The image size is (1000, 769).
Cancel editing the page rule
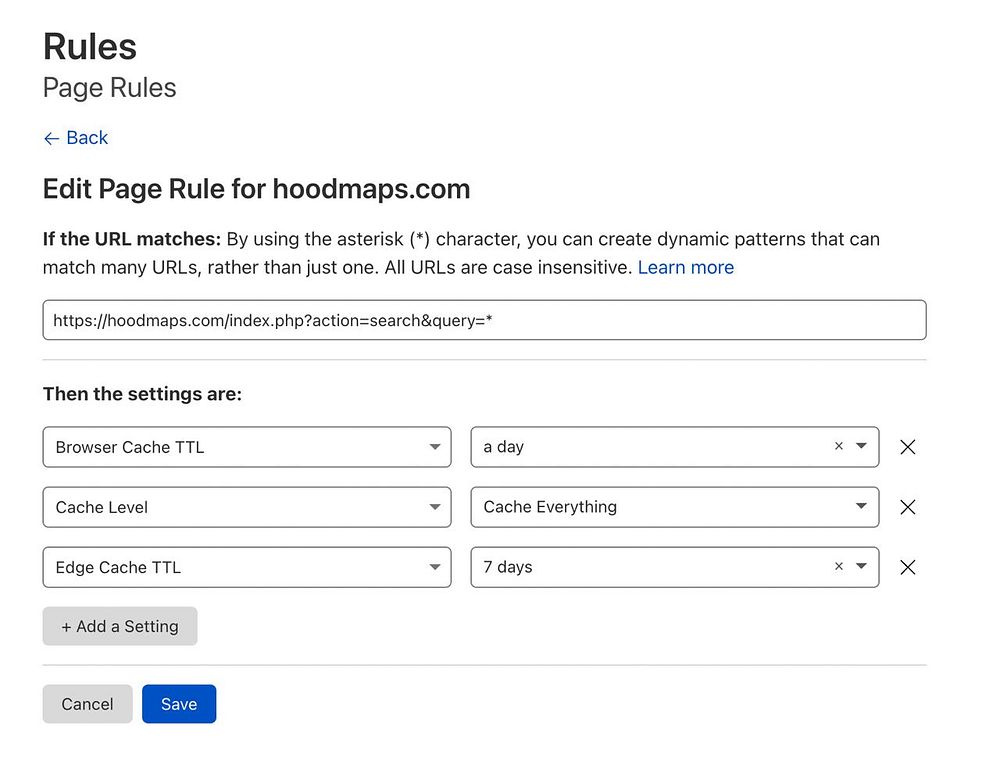pyautogui.click(x=87, y=704)
